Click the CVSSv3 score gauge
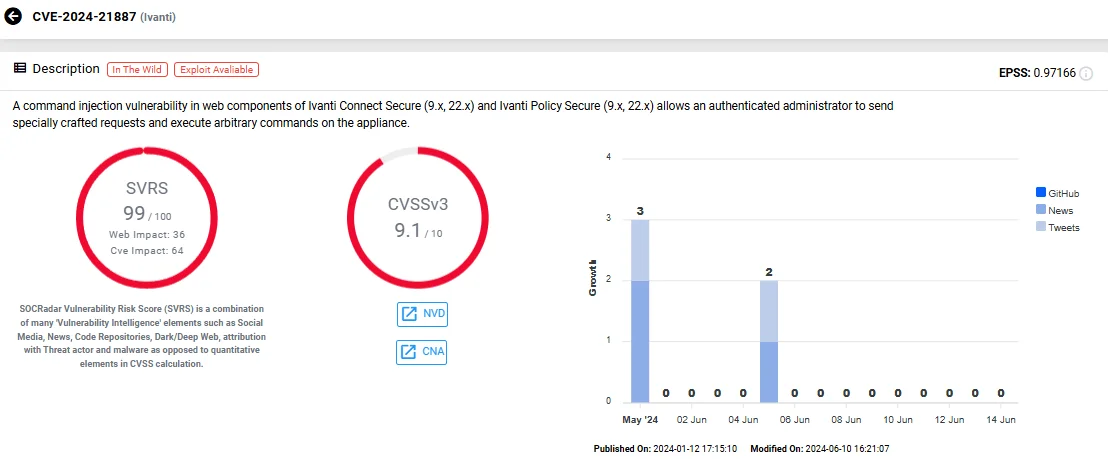Screen dimensions: 1108x459 [418, 217]
